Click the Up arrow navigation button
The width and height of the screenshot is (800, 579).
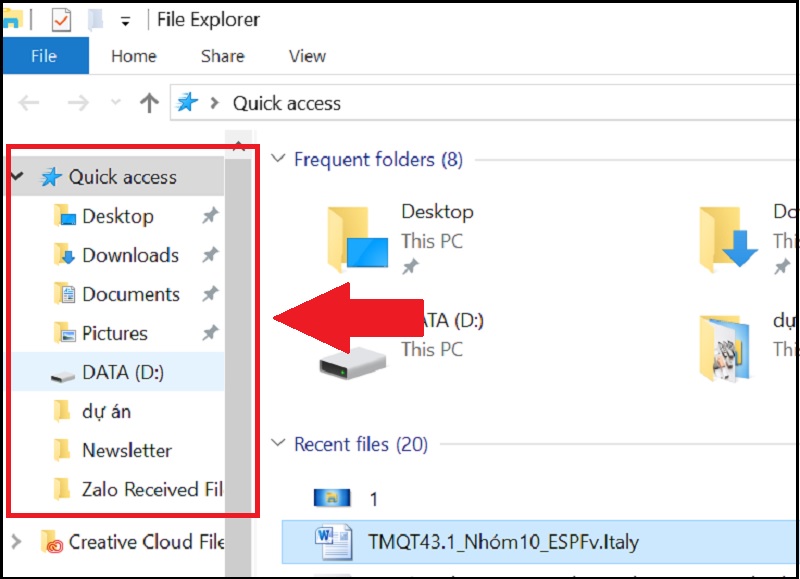tap(149, 103)
